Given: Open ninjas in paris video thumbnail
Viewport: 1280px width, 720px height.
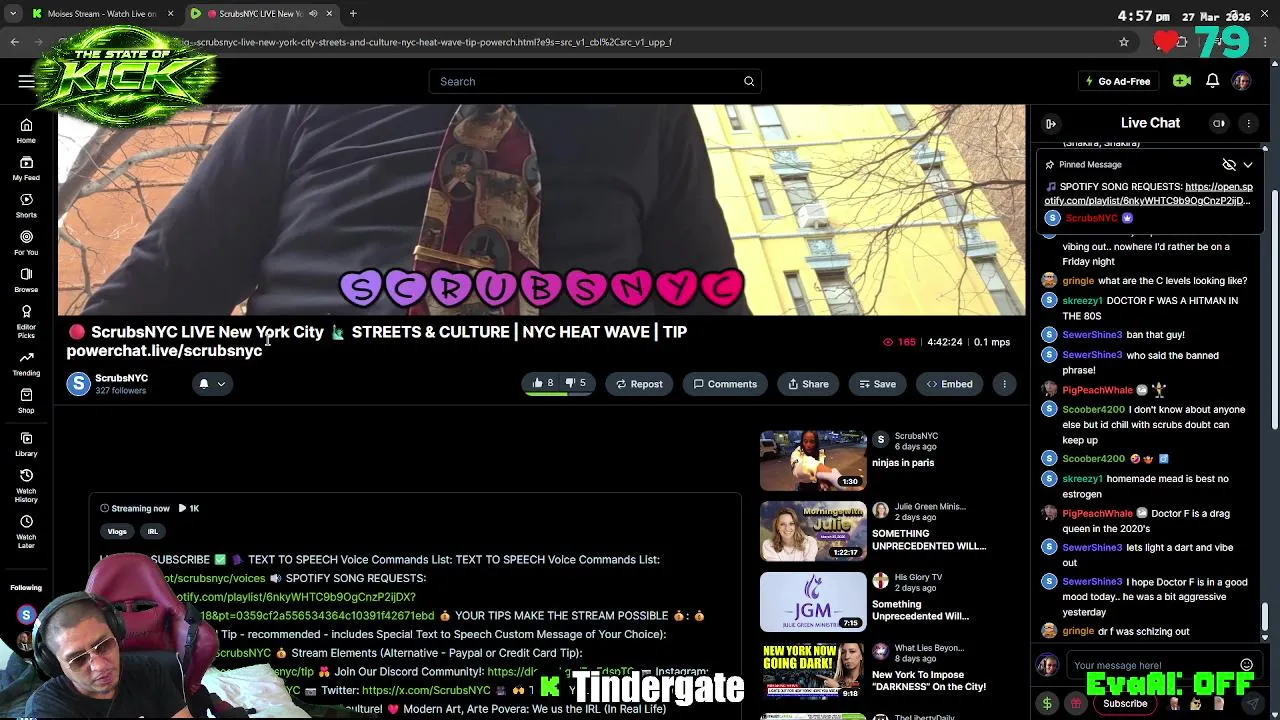Looking at the screenshot, I should [x=813, y=460].
